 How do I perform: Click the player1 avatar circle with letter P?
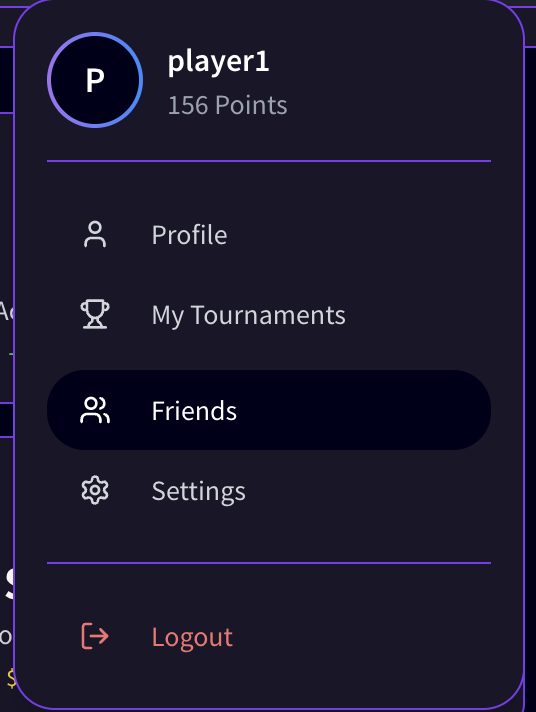[x=95, y=80]
